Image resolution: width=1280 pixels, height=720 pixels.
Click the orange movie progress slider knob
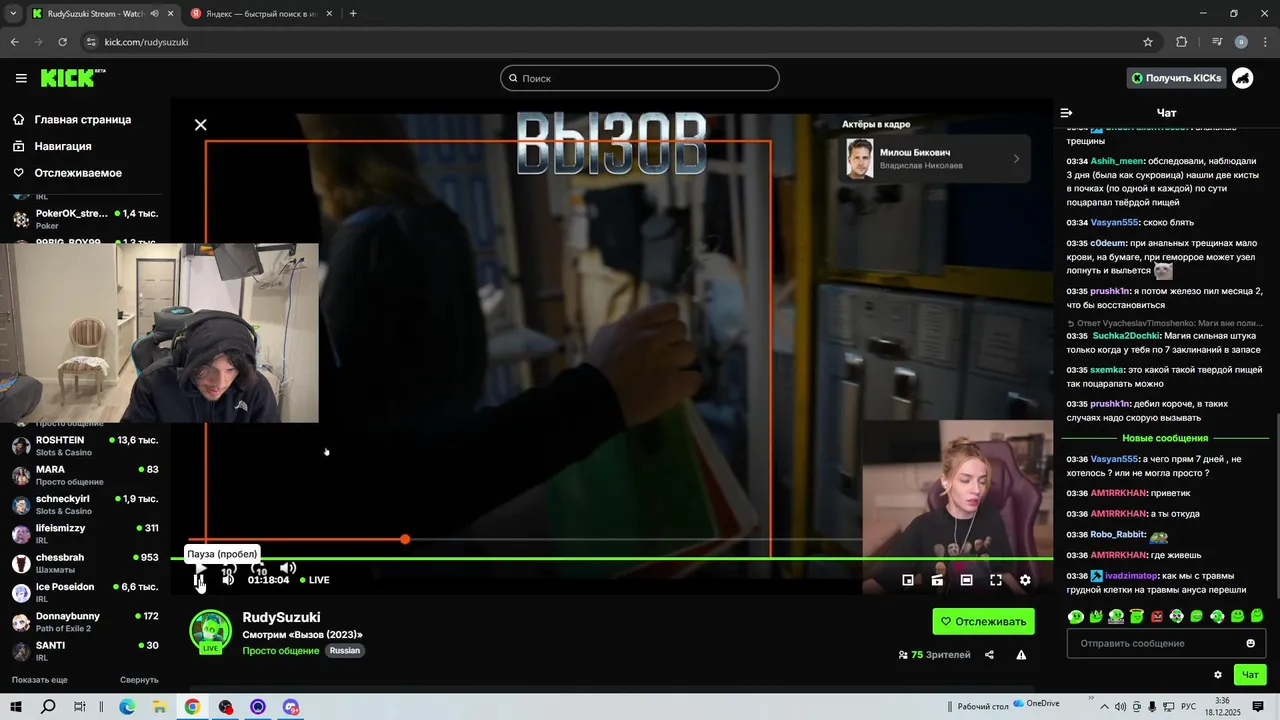[x=405, y=539]
